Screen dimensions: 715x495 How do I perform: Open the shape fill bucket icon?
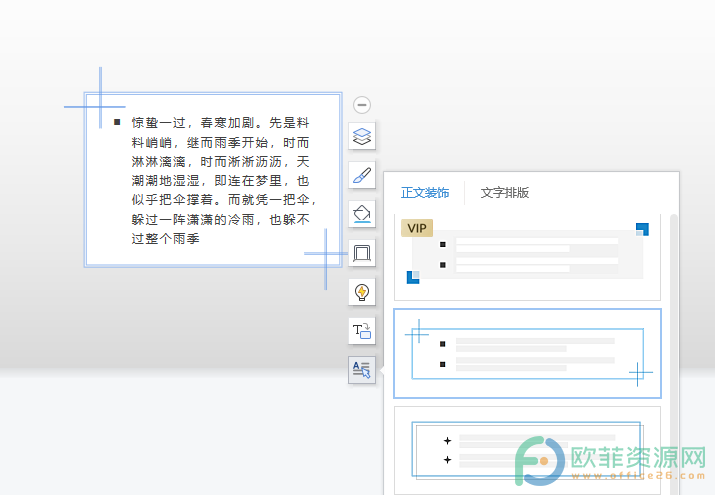click(362, 214)
